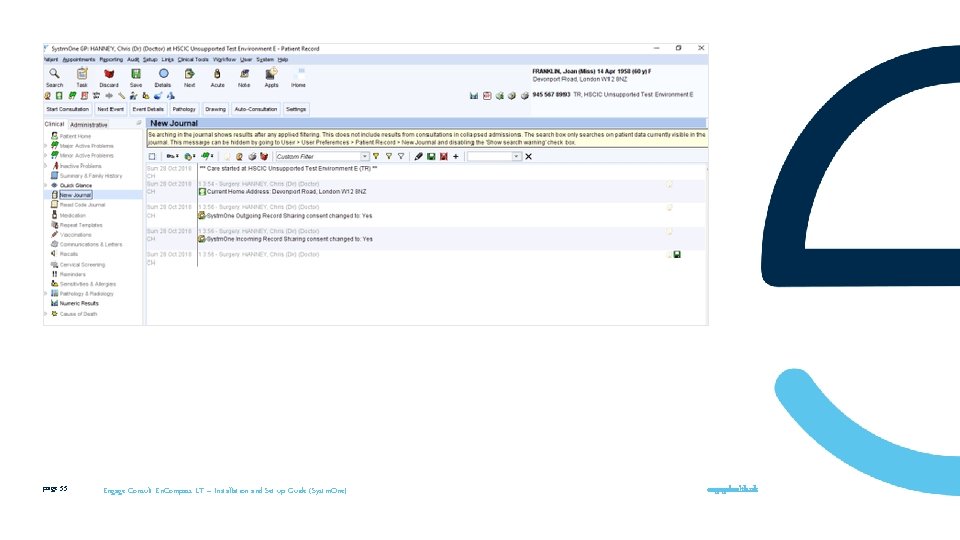Open the Appointments menu
960x540 pixels.
79,60
